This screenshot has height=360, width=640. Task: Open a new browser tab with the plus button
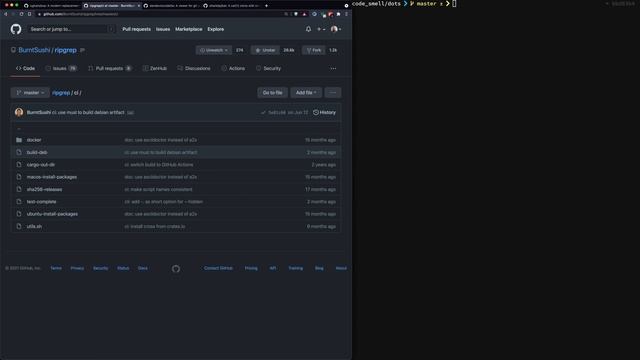[267, 6]
